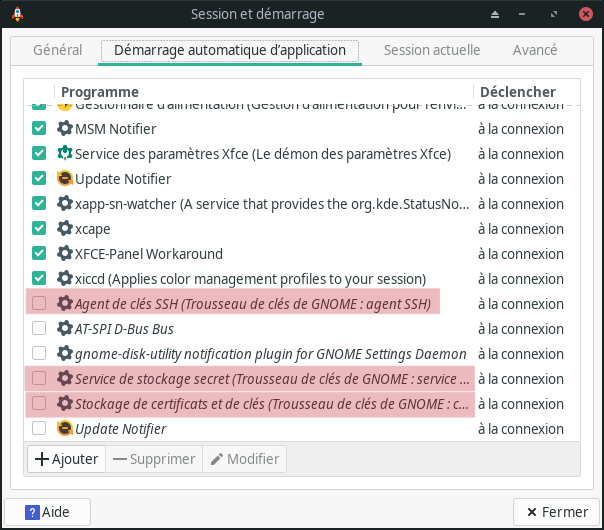Select AT-SPI D-Bus Bus row text

[124, 329]
